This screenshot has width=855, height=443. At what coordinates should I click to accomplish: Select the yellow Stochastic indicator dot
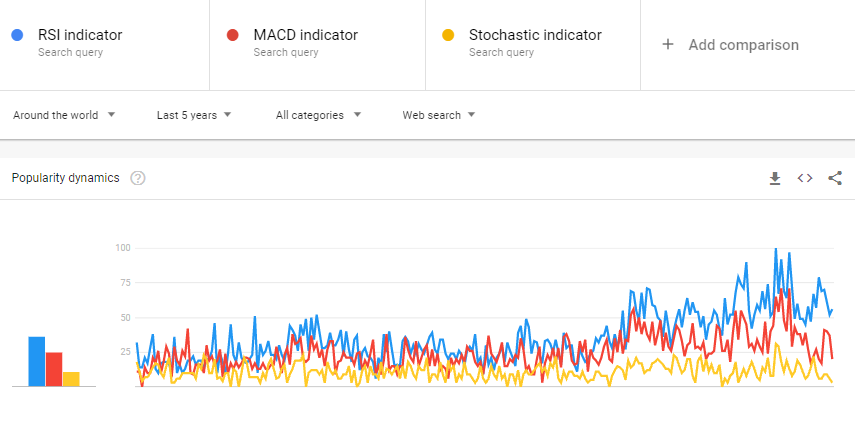pos(448,35)
